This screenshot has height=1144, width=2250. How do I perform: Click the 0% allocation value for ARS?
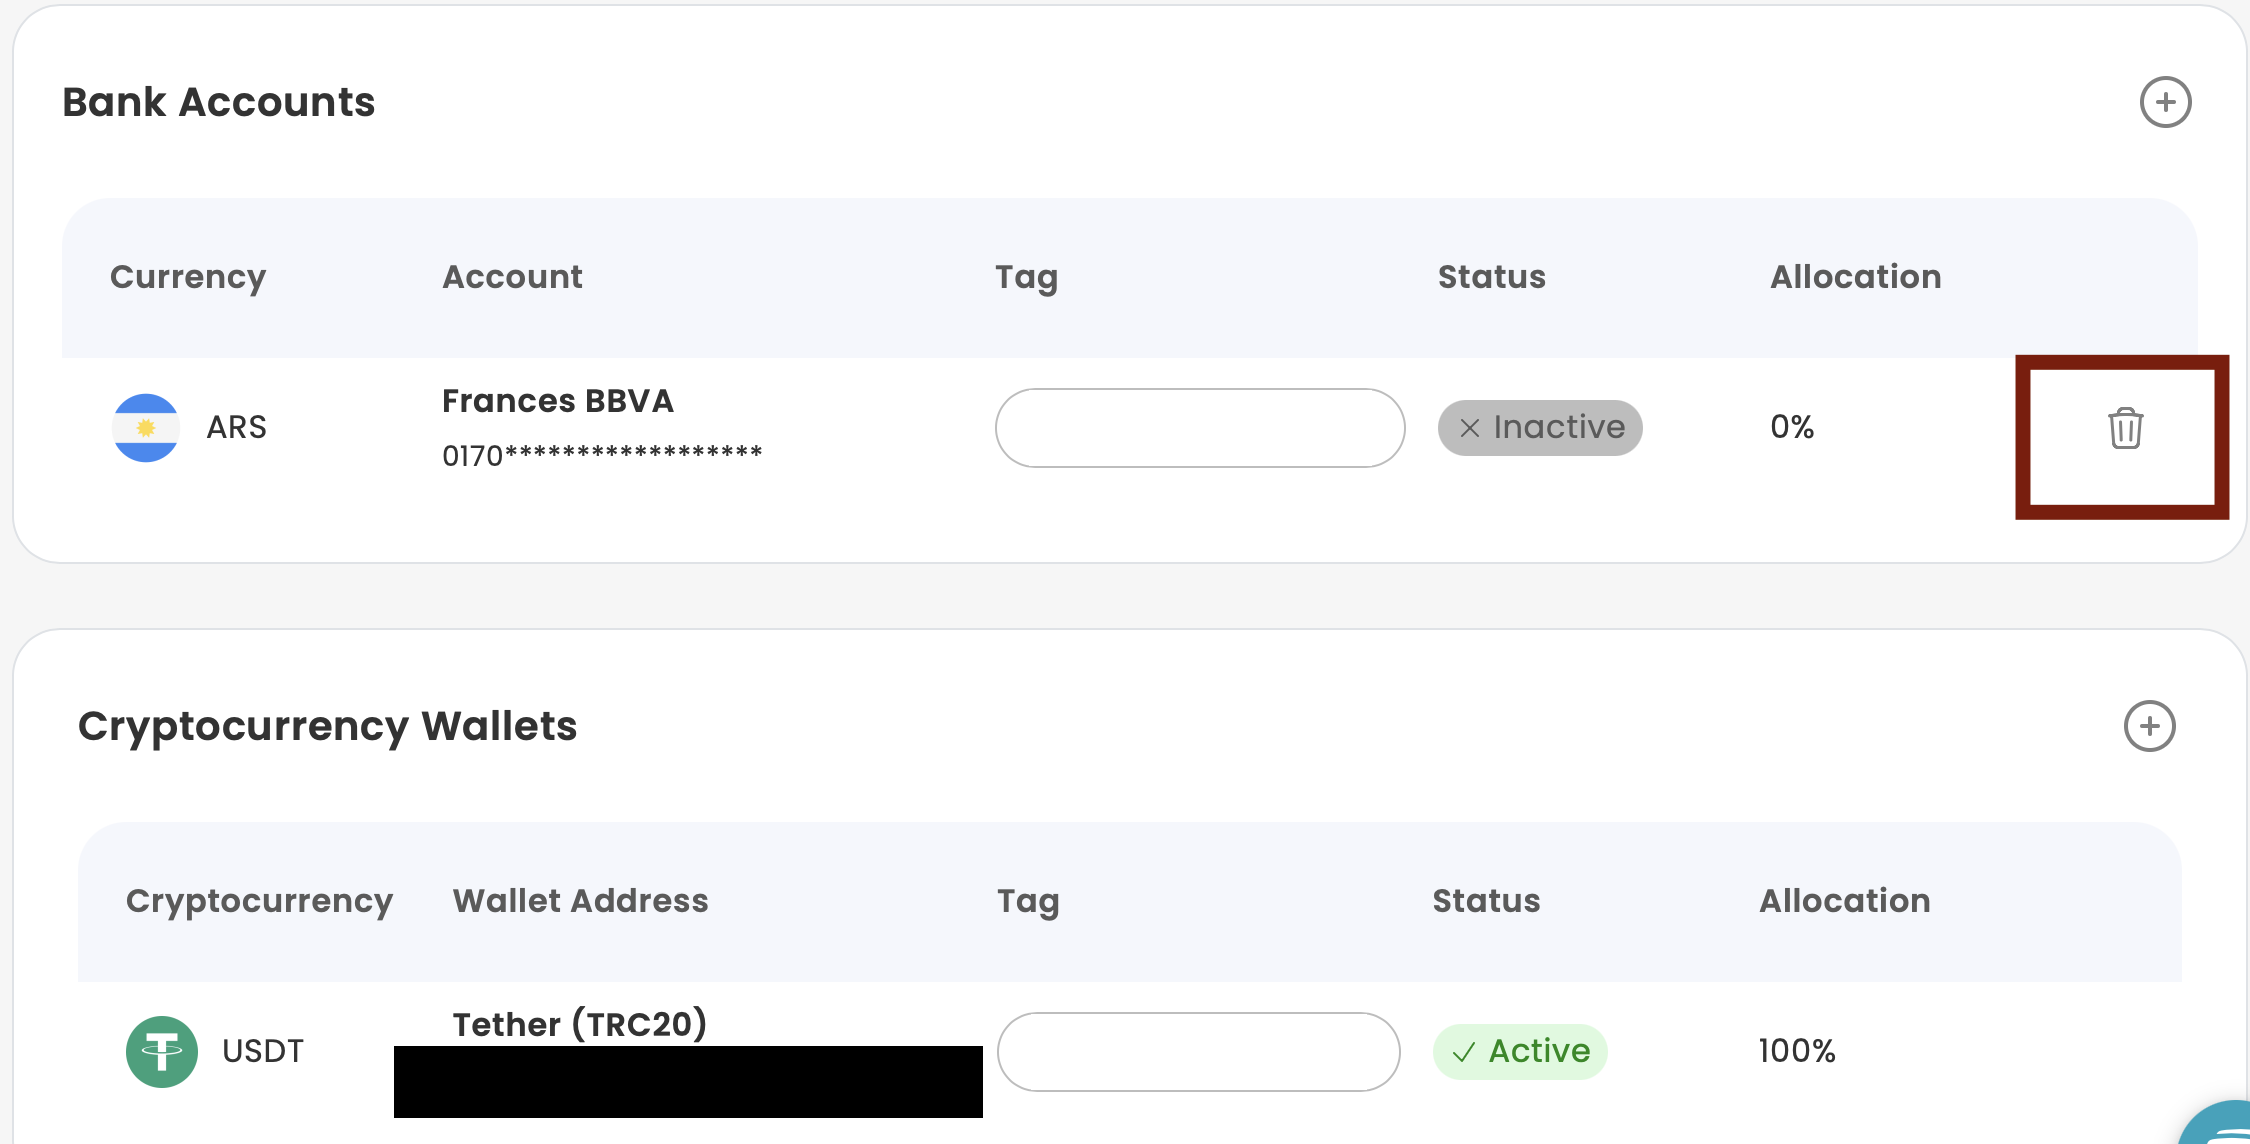1792,427
